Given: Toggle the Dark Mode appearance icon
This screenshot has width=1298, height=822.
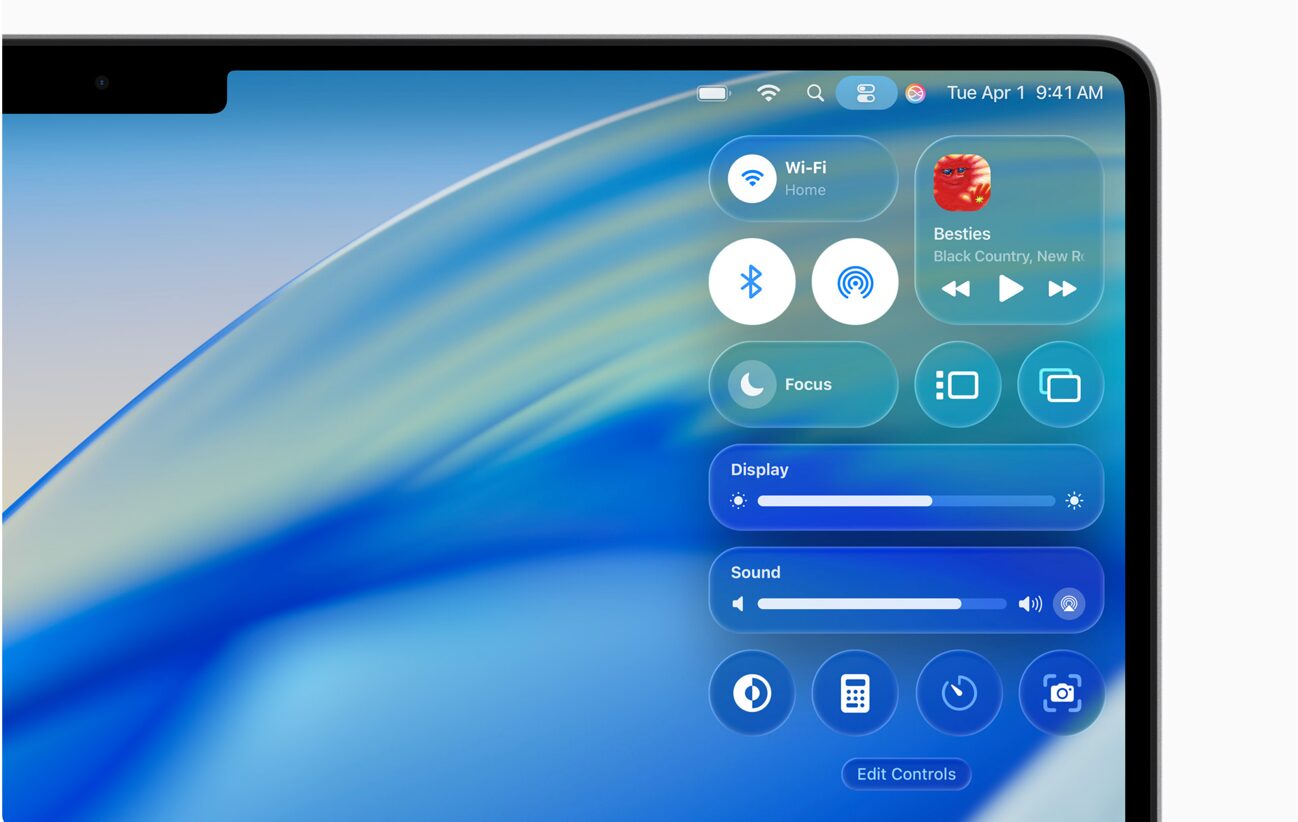Looking at the screenshot, I should [752, 693].
